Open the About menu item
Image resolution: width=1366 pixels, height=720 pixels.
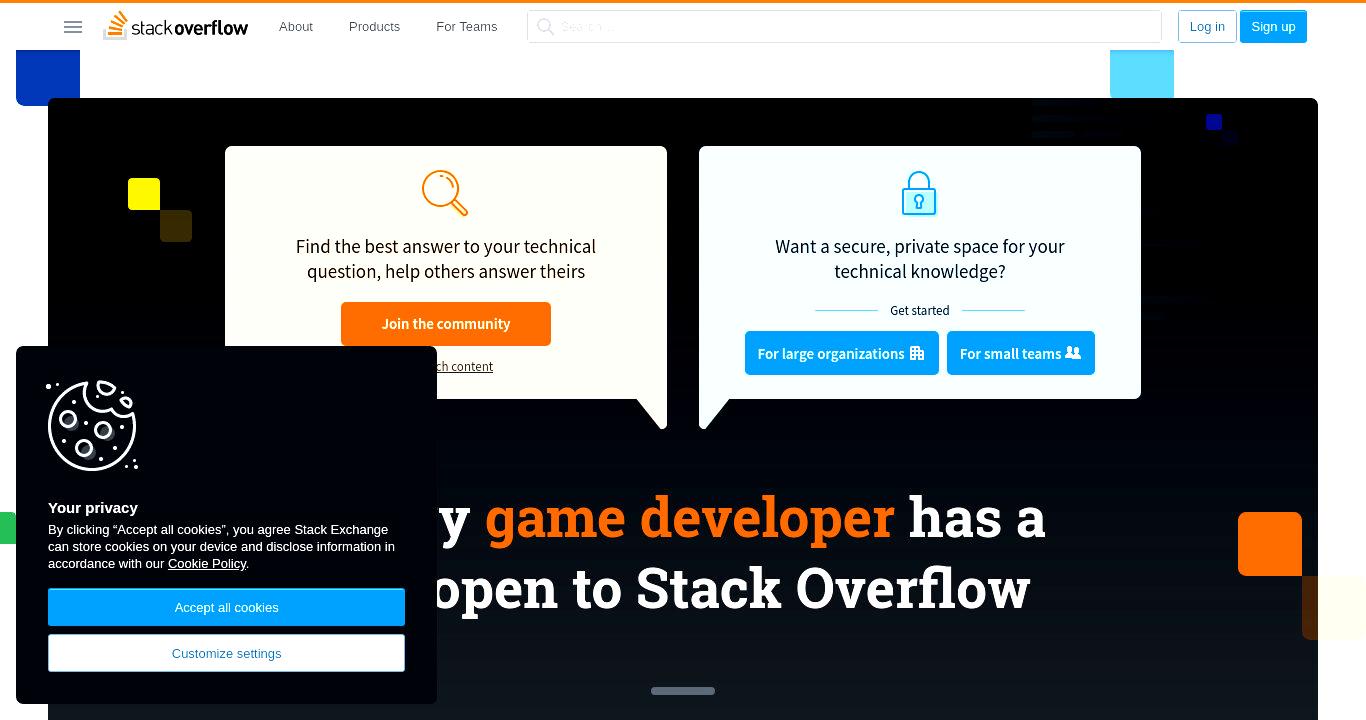point(296,27)
